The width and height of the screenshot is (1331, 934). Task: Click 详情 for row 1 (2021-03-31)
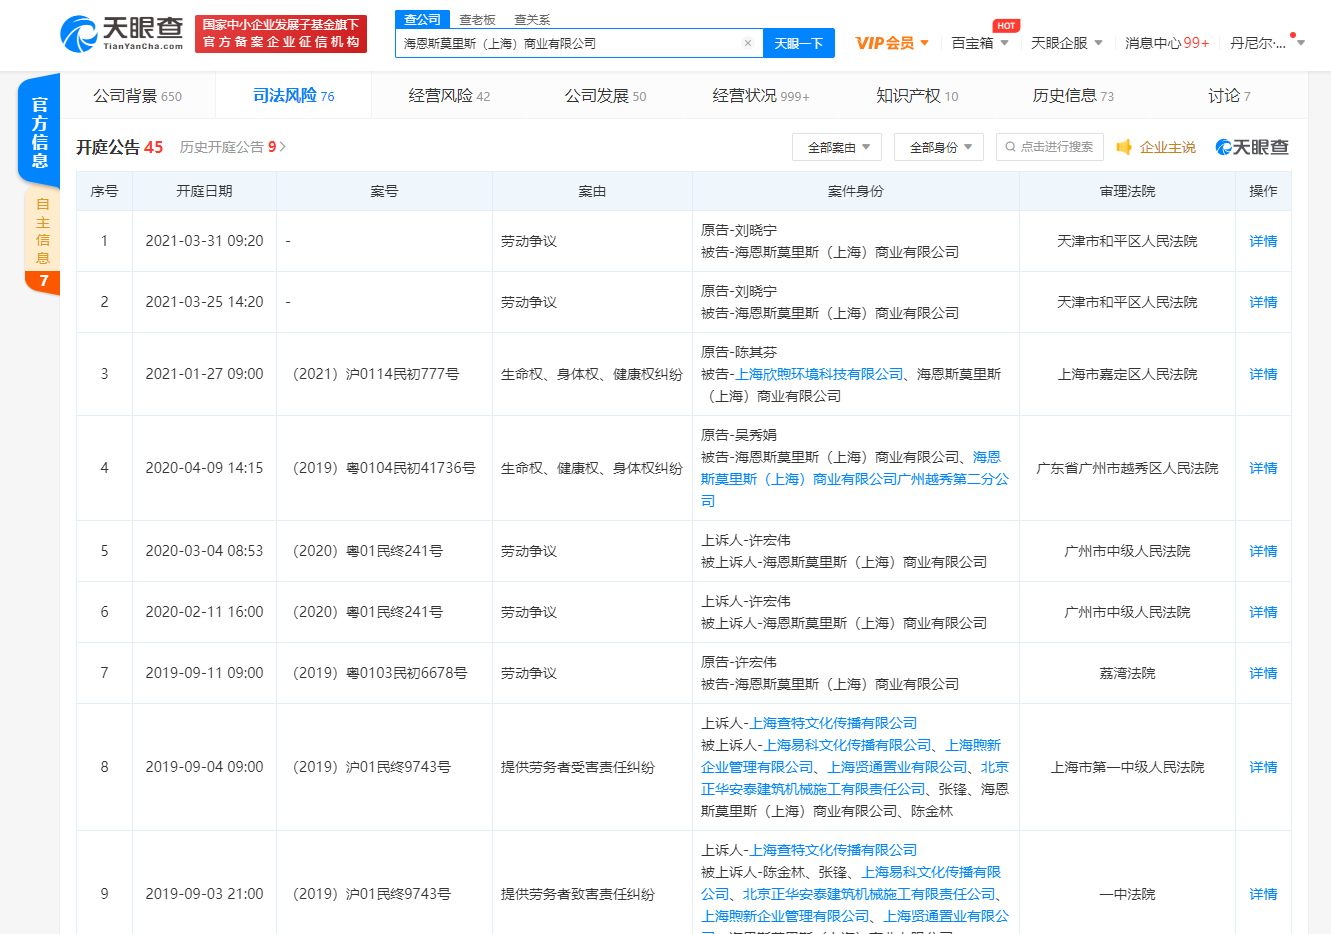pos(1263,241)
